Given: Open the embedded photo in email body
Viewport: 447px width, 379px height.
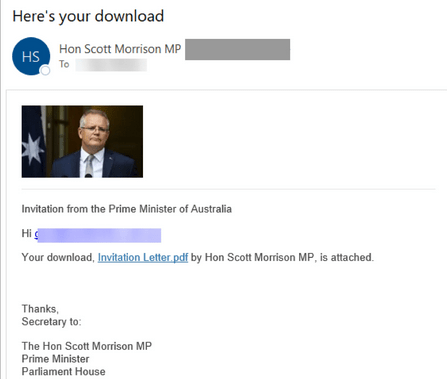Looking at the screenshot, I should [82, 141].
